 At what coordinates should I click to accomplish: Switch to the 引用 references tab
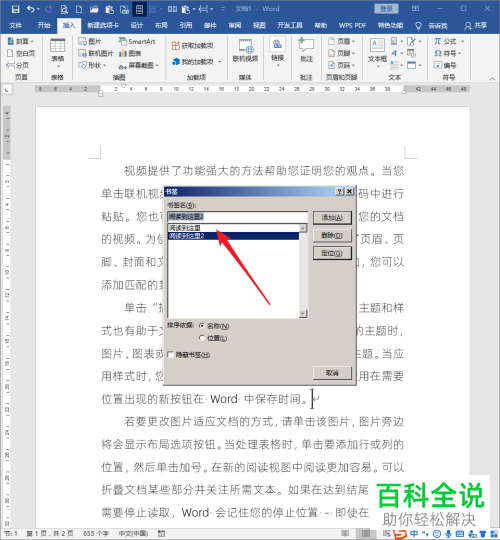186,25
